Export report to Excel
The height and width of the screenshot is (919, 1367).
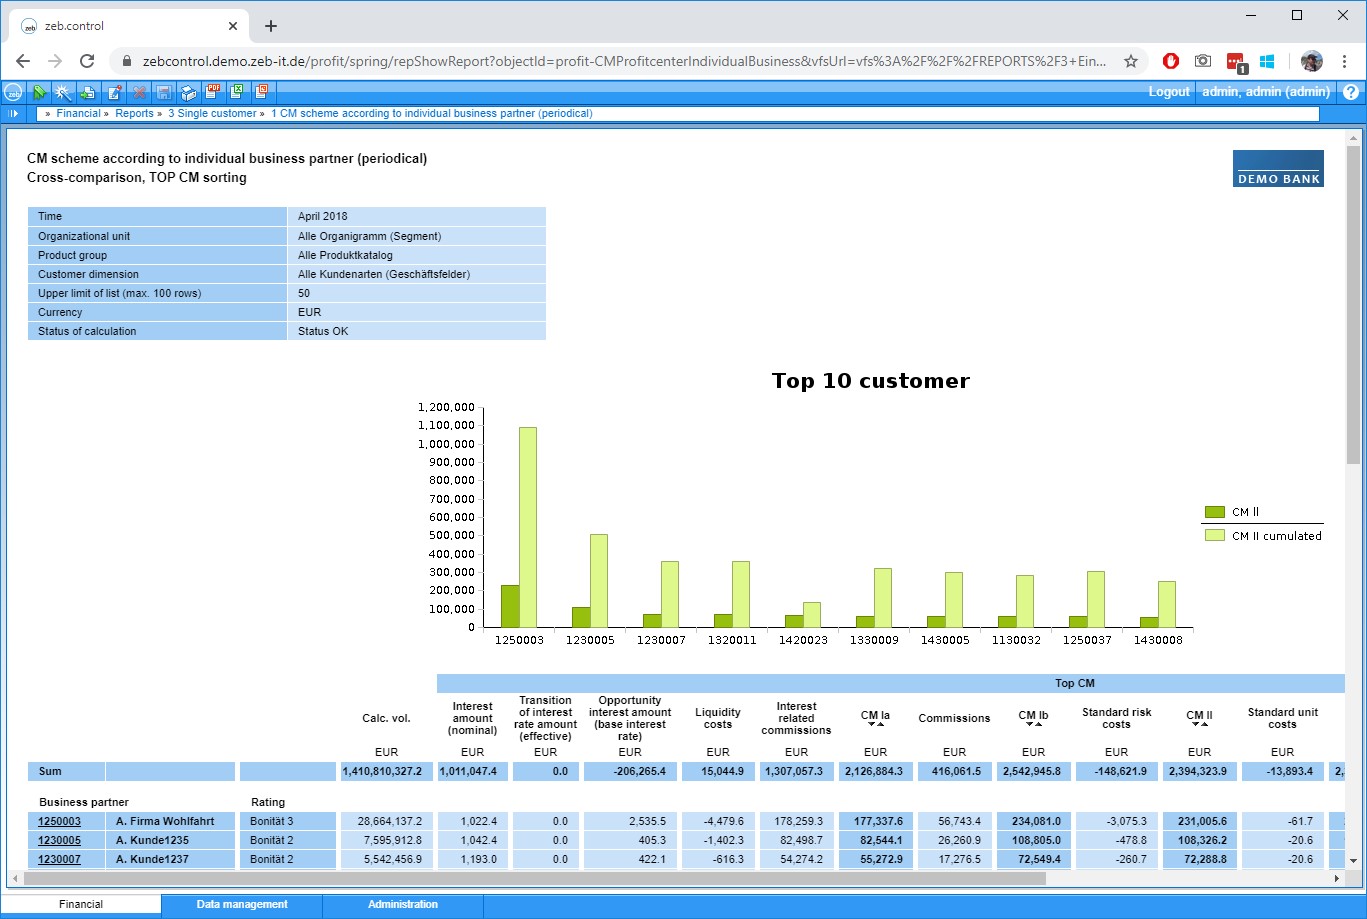237,92
